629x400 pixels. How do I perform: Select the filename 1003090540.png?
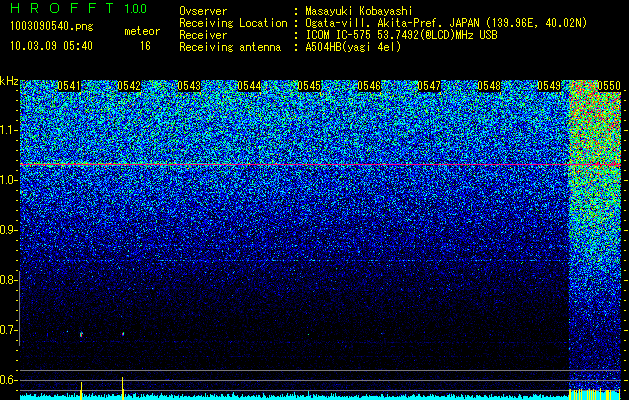point(52,27)
